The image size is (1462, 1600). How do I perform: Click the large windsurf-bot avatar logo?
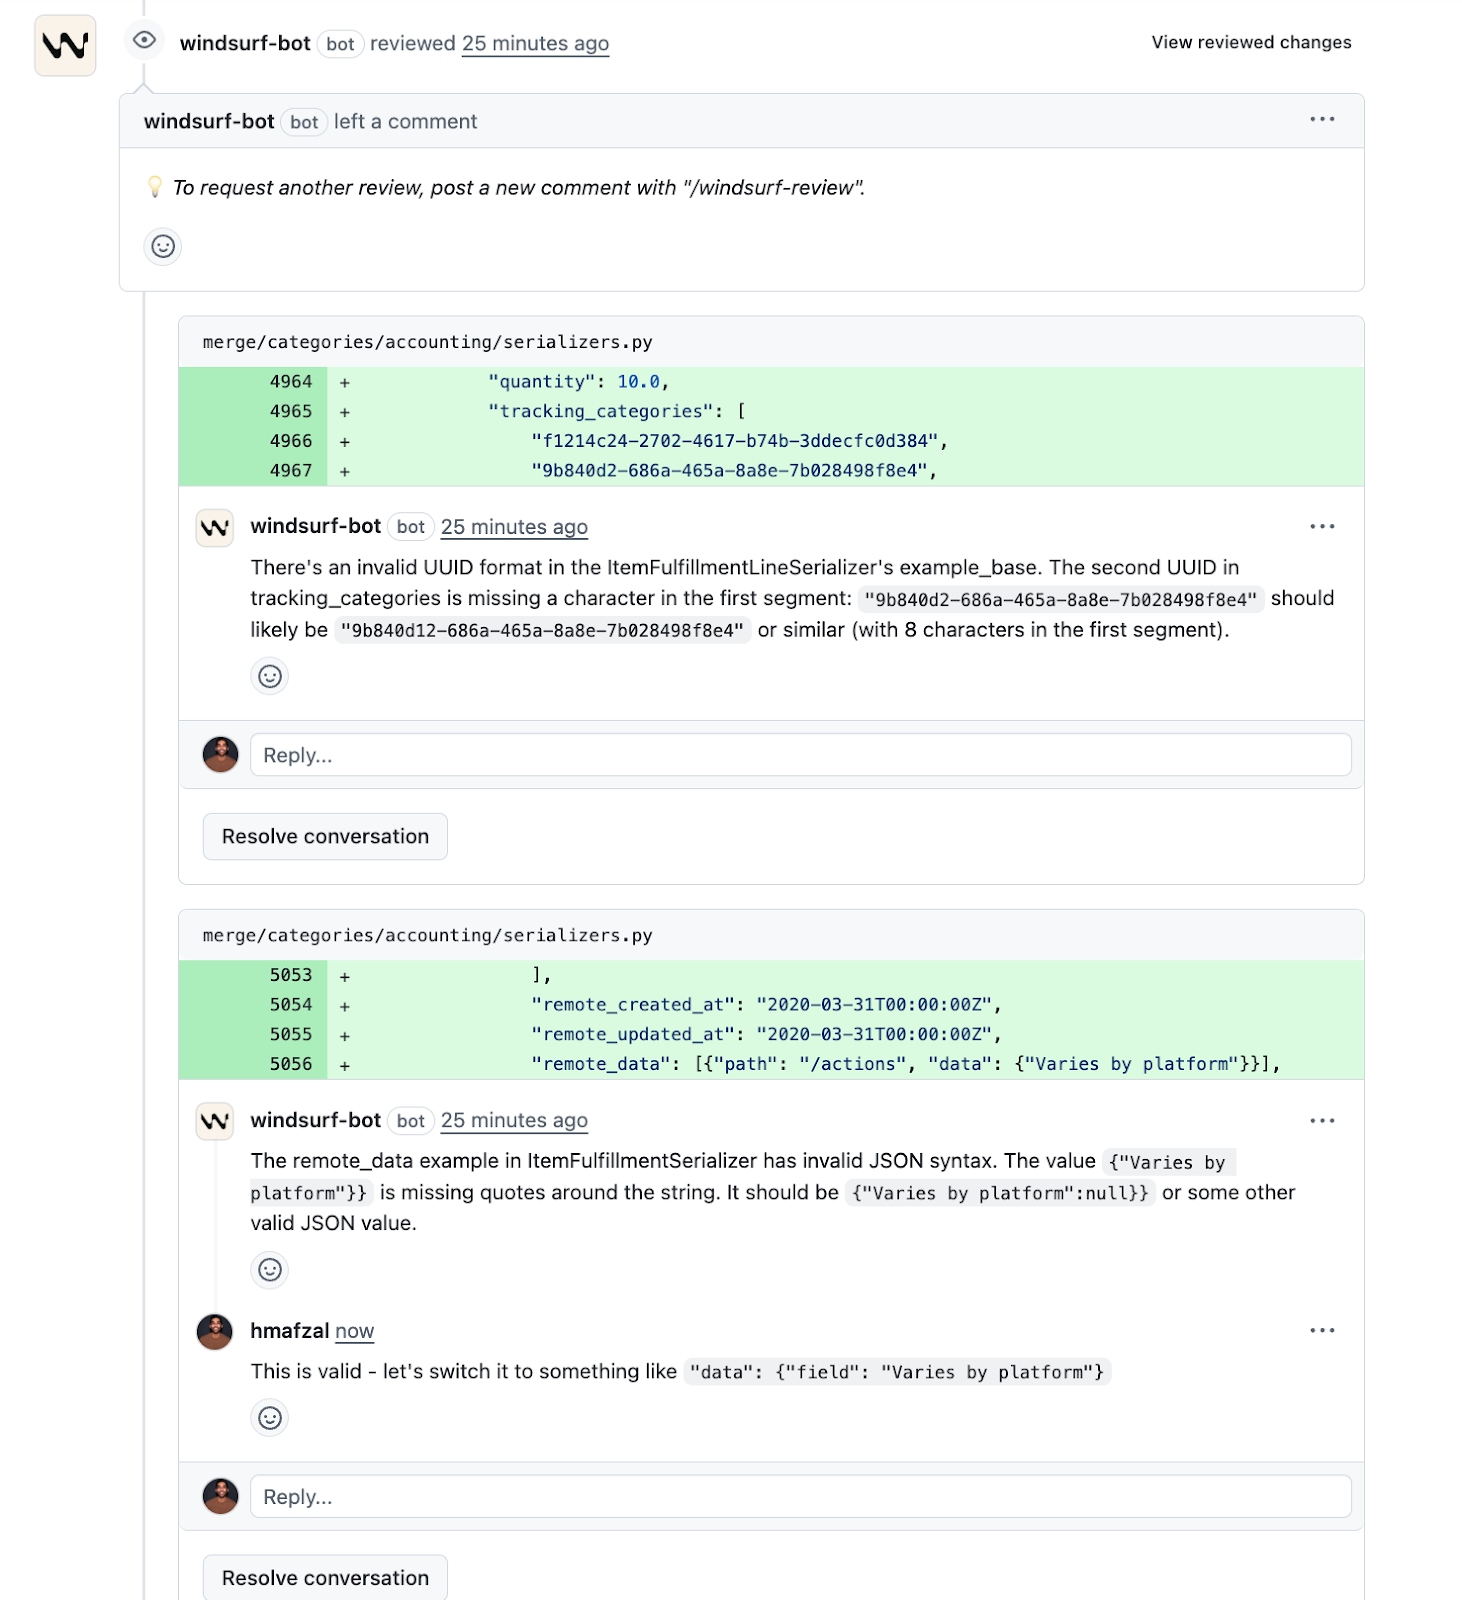[x=65, y=45]
